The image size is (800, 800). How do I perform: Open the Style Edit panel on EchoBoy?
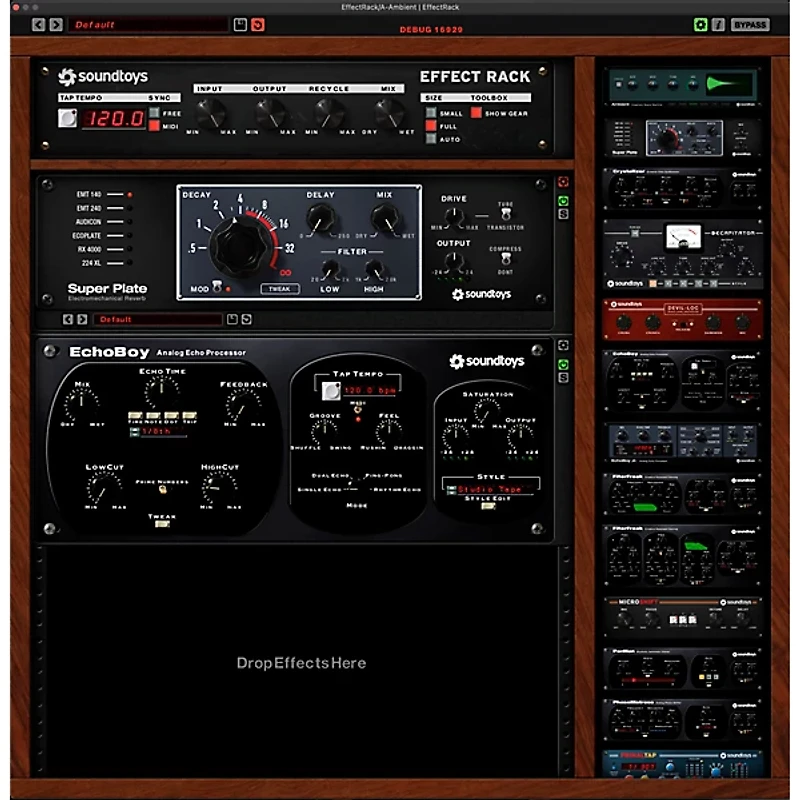point(486,505)
